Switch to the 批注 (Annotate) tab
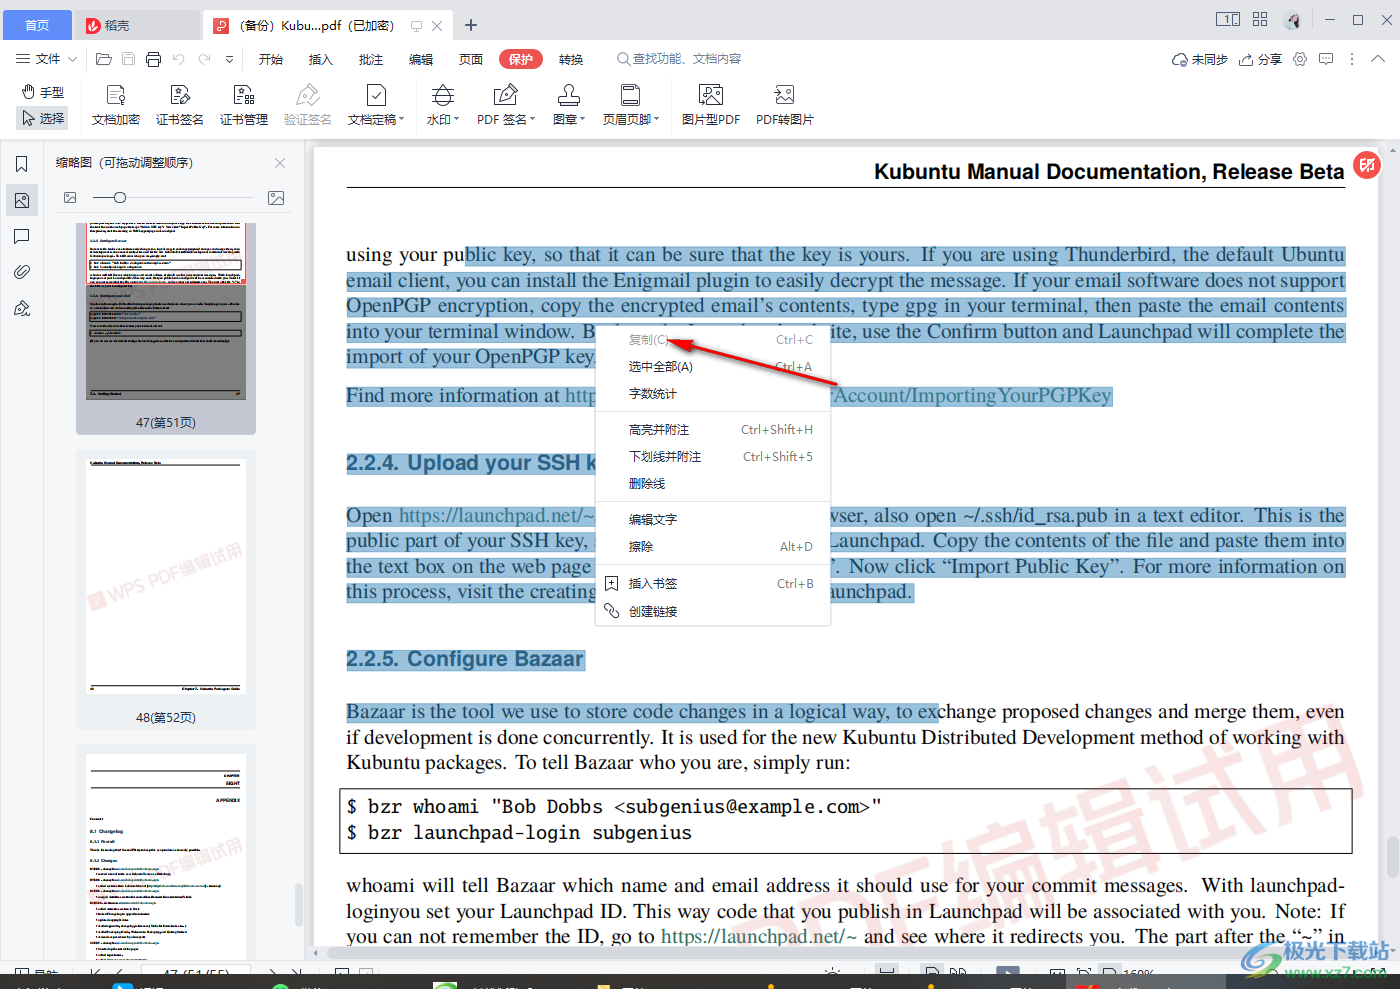This screenshot has width=1400, height=989. point(371,59)
